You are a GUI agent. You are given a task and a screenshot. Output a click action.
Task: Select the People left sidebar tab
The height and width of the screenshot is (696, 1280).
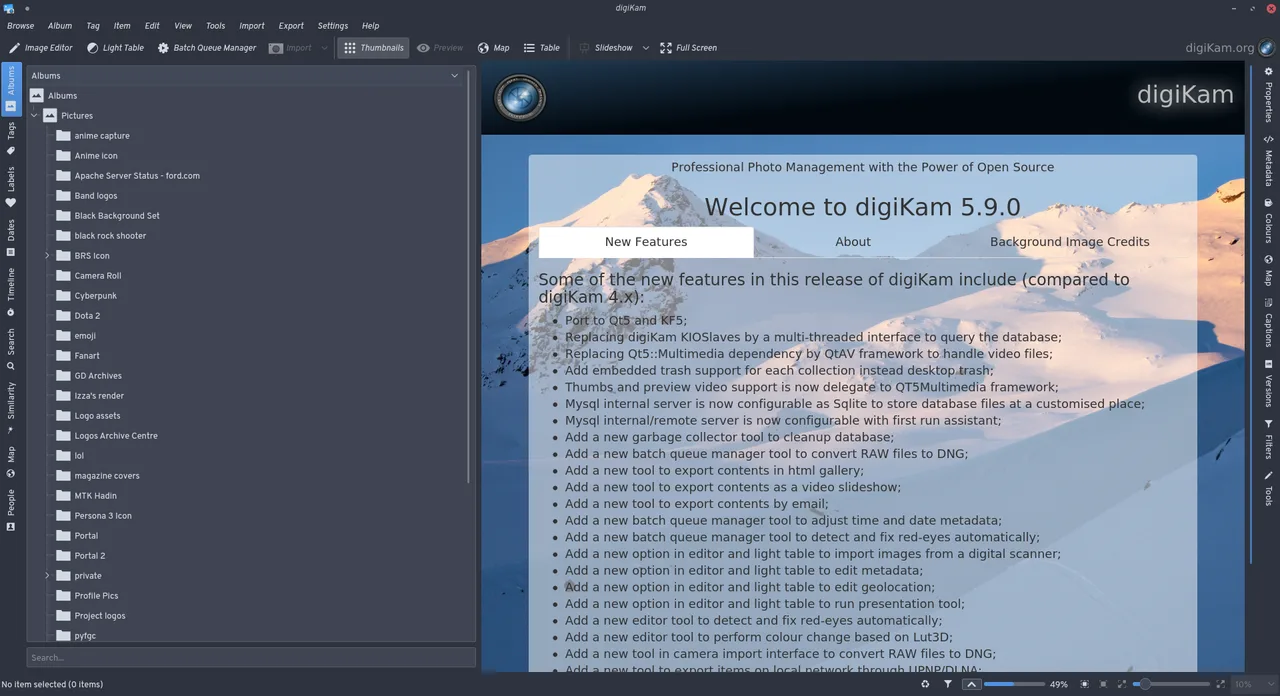click(11, 510)
